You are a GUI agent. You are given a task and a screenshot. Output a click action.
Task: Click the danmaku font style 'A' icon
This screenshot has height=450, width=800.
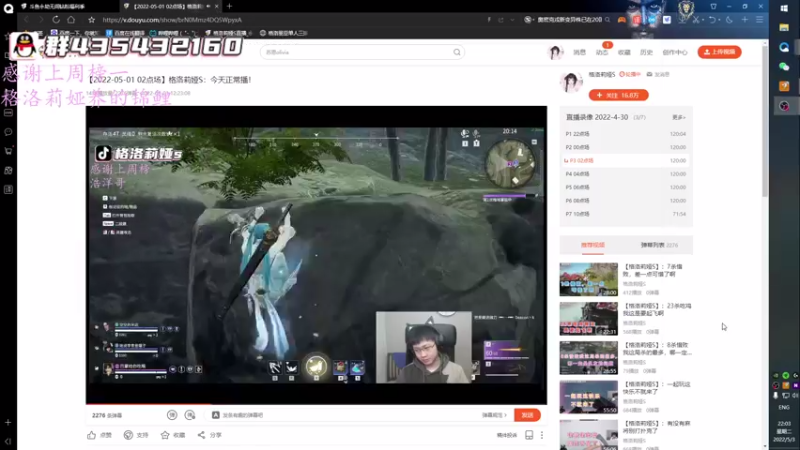pos(216,415)
